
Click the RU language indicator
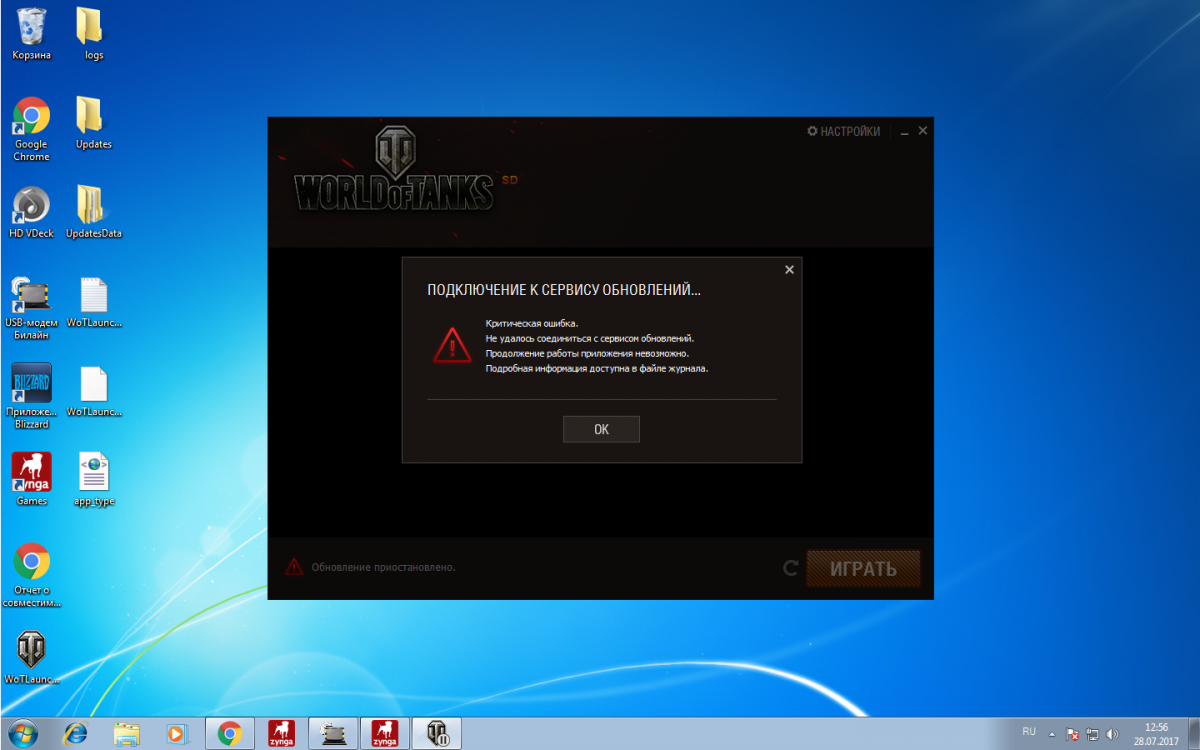click(1029, 732)
